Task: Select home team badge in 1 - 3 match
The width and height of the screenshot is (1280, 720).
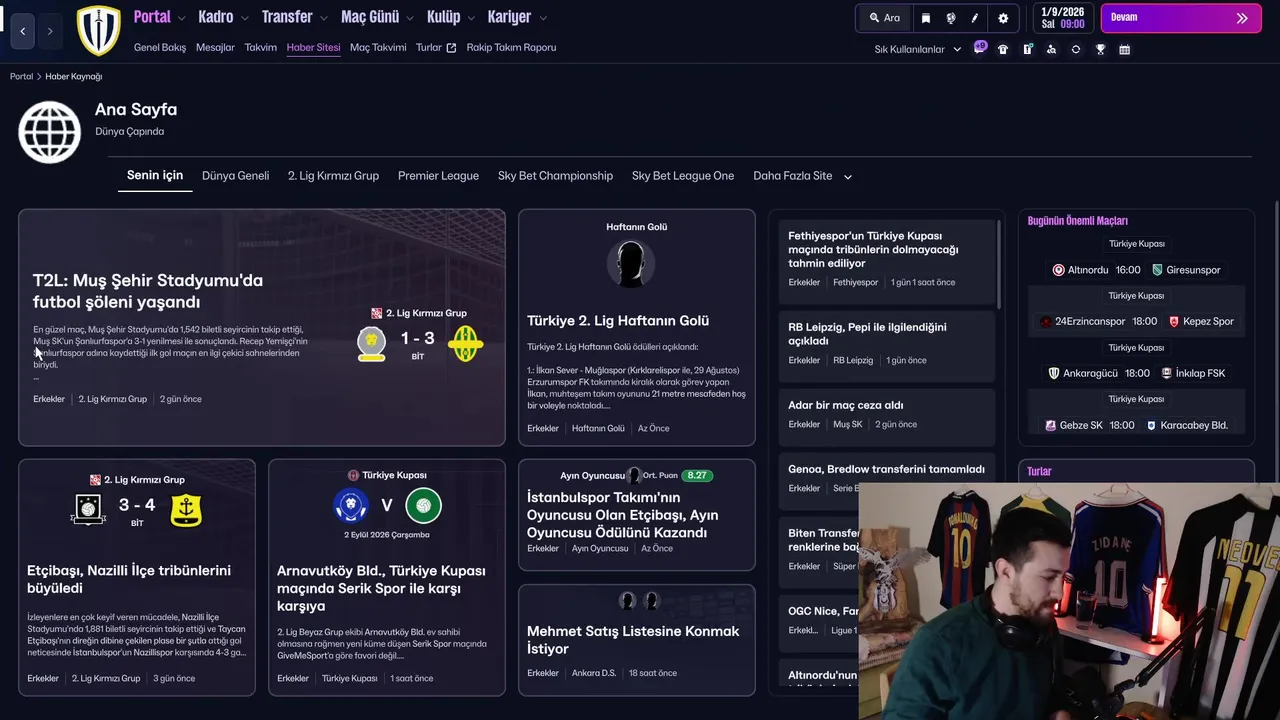Action: 372,344
